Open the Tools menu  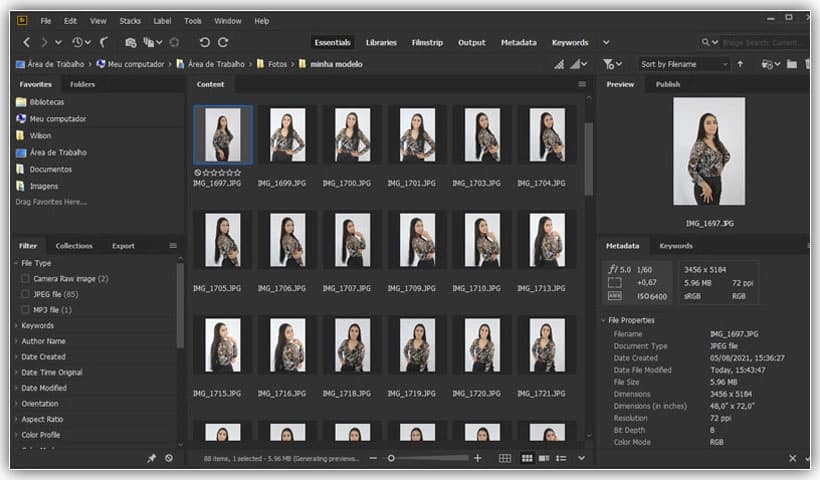(x=193, y=21)
